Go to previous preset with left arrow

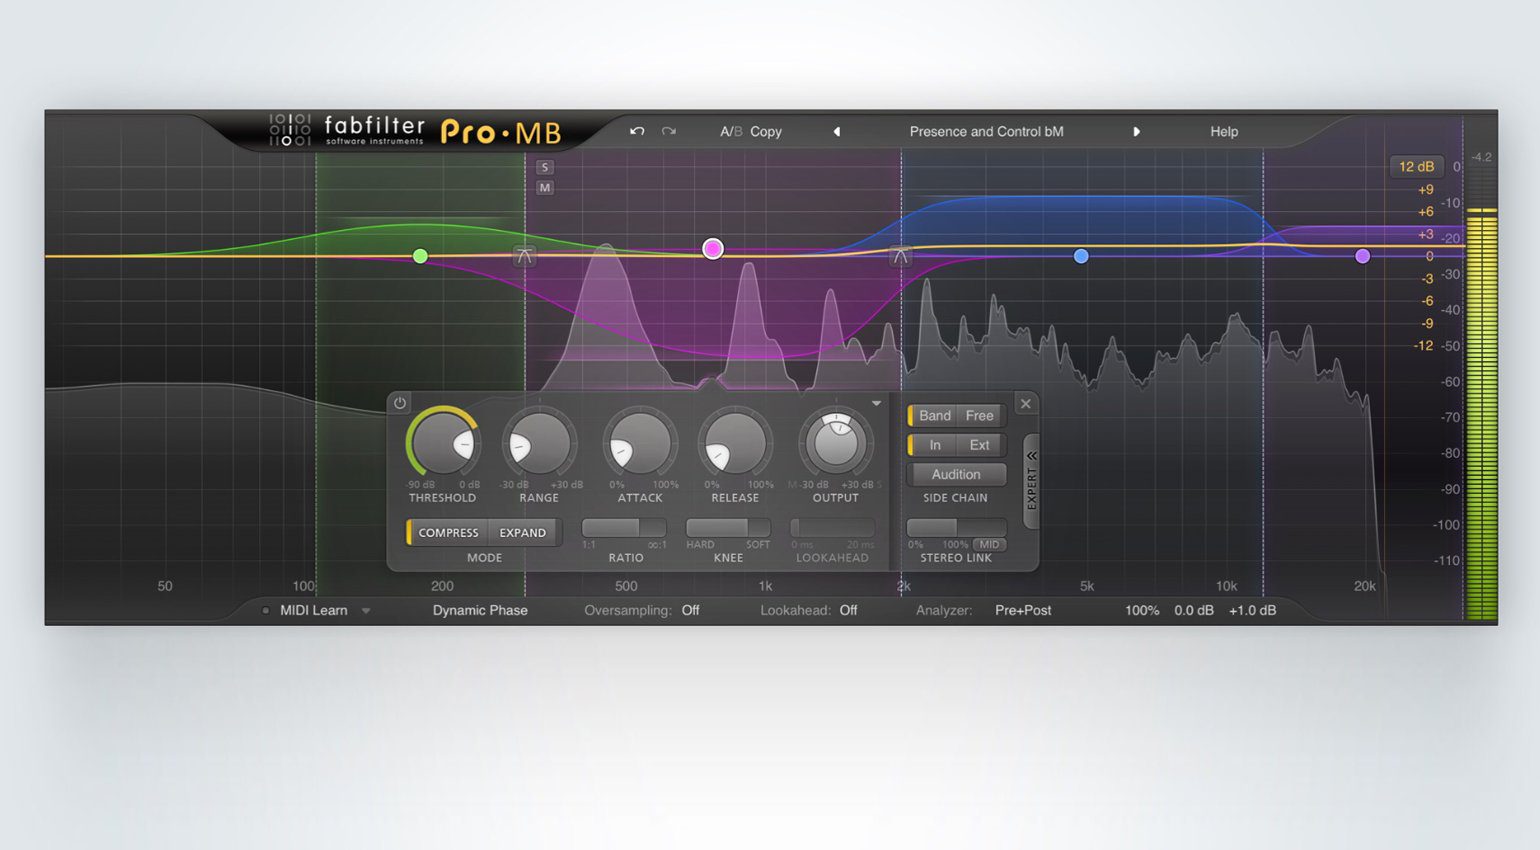(x=837, y=131)
